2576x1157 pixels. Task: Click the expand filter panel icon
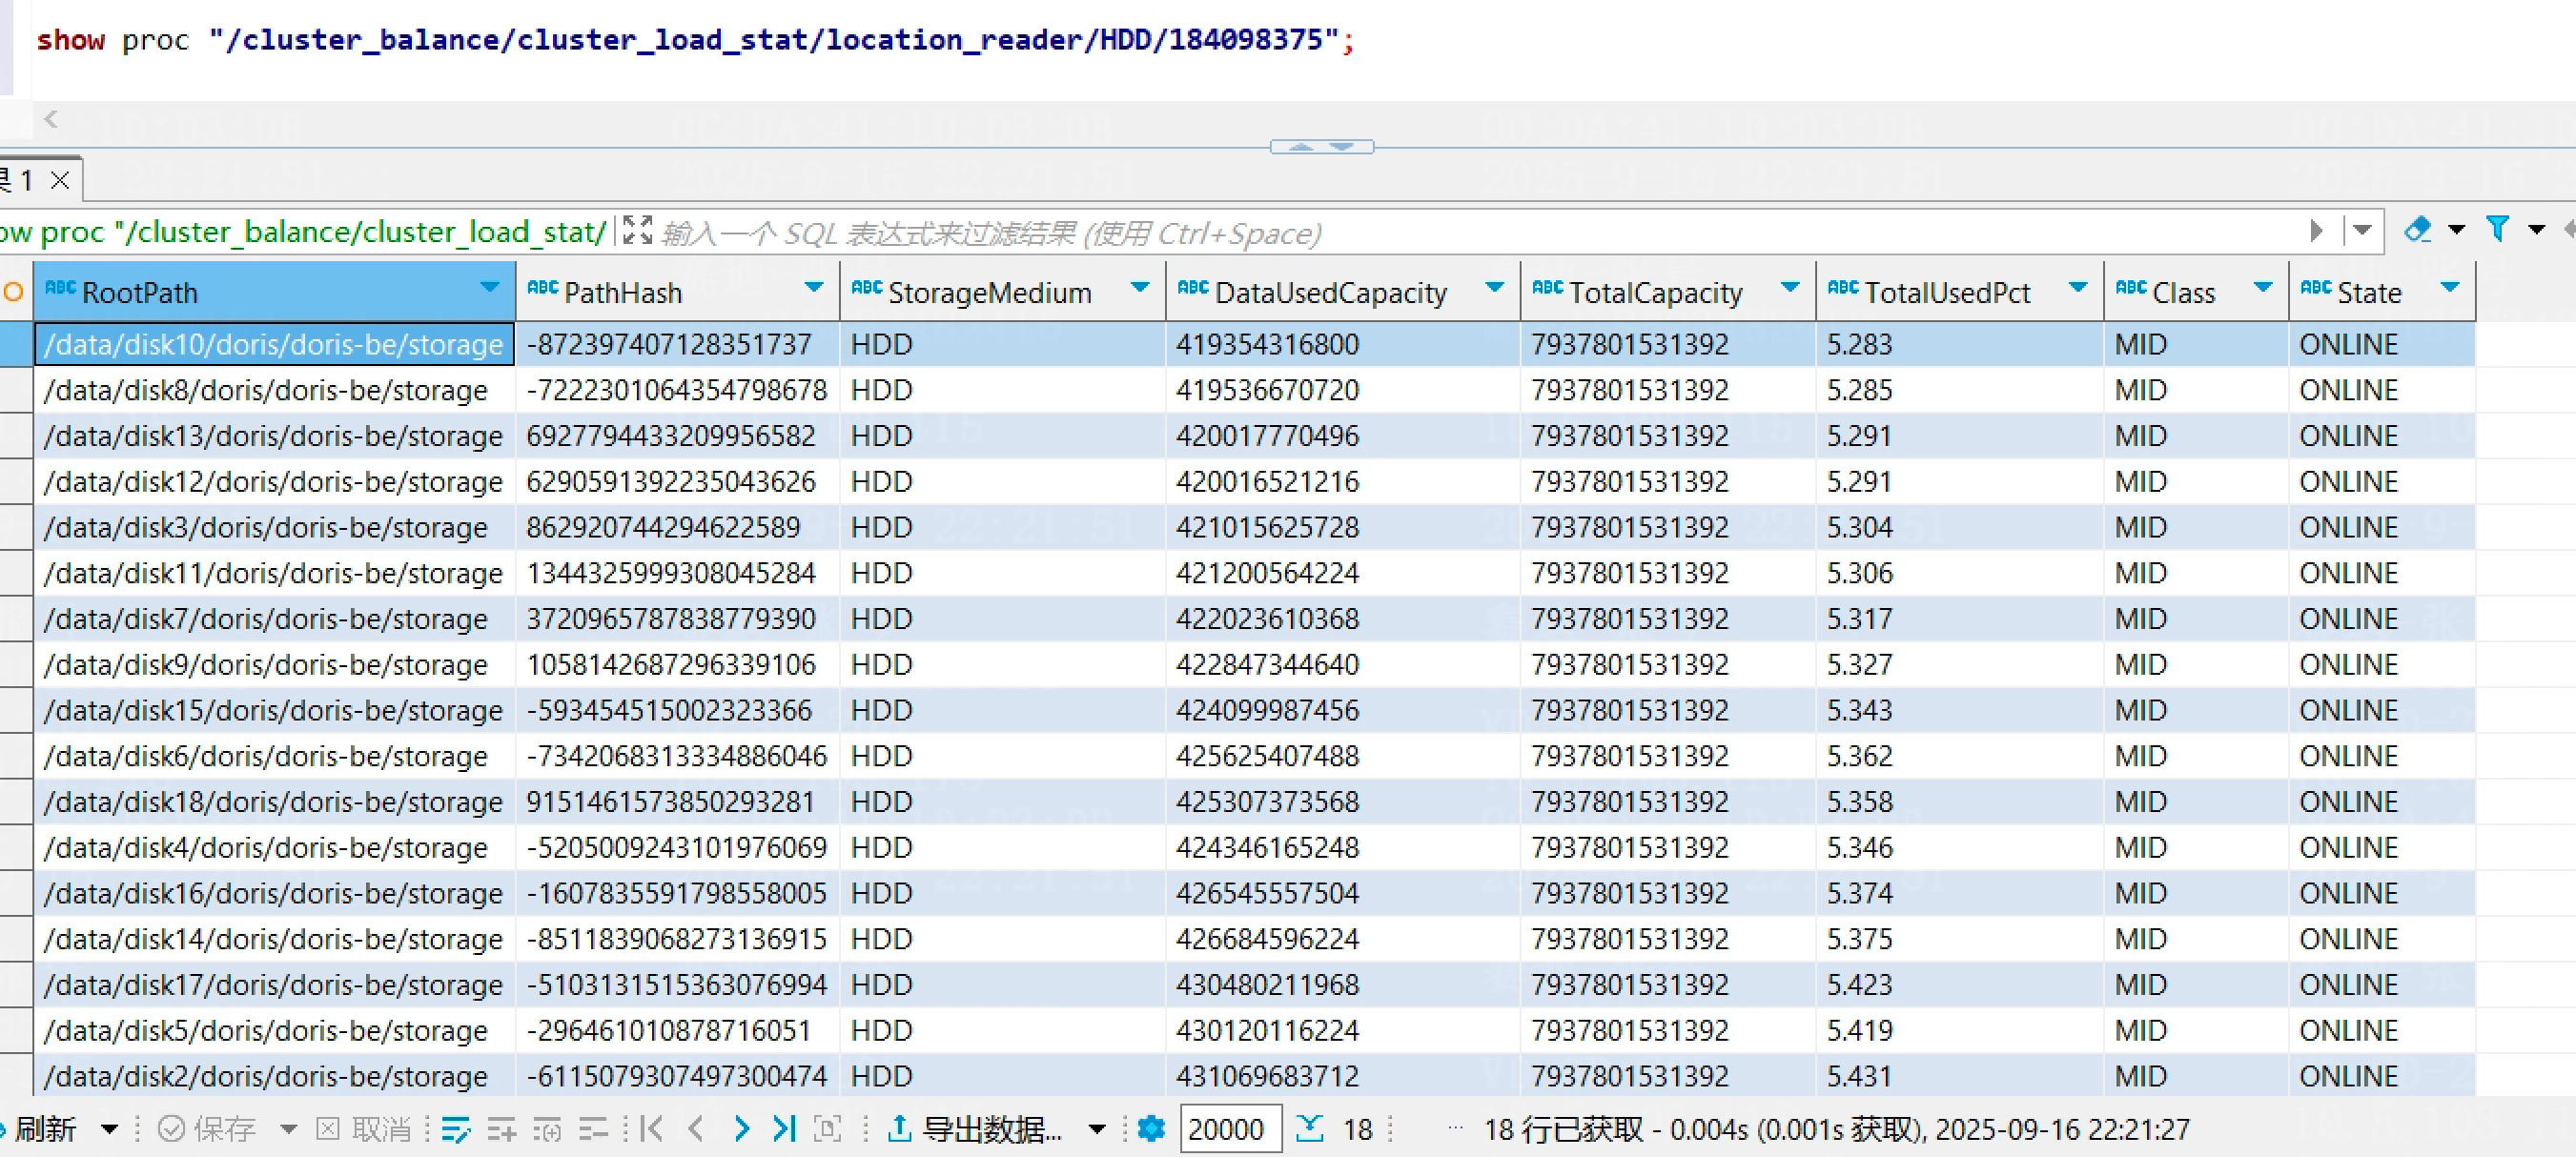pyautogui.click(x=637, y=231)
